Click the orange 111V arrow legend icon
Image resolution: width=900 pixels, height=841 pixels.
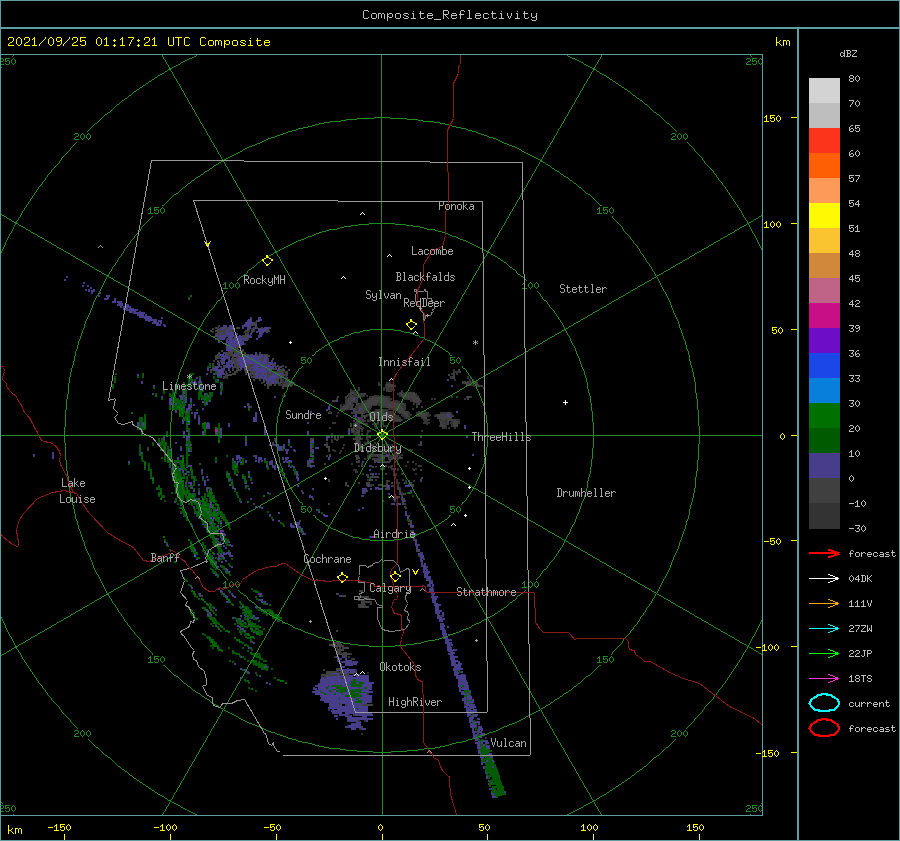click(824, 603)
